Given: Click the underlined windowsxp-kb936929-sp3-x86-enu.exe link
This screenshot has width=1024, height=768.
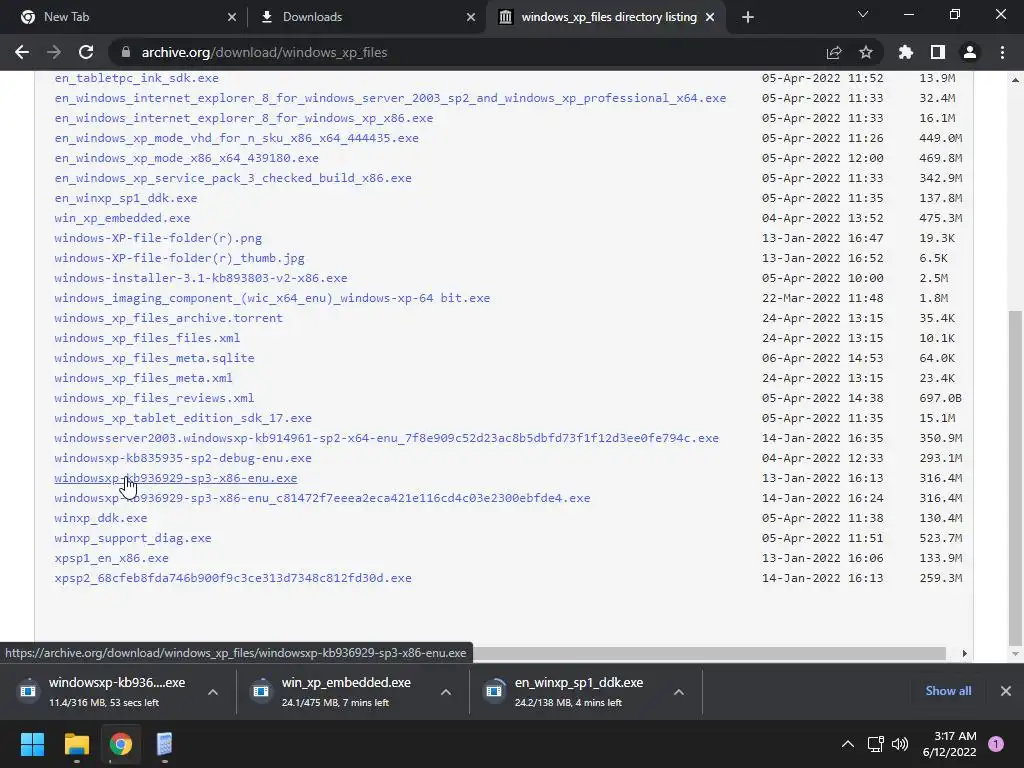Looking at the screenshot, I should click(x=176, y=478).
